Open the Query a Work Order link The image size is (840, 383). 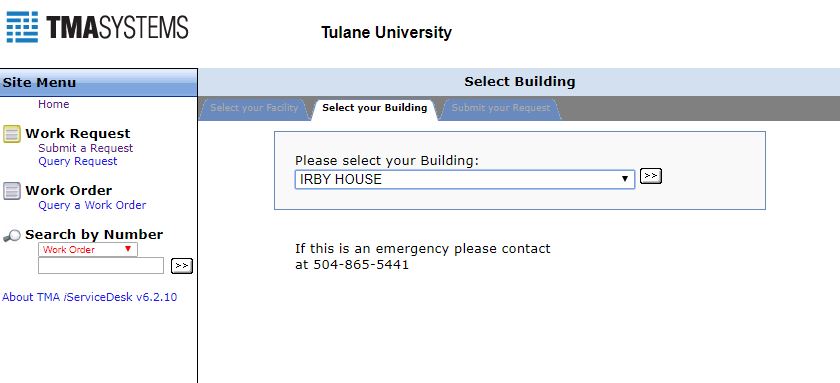(92, 205)
